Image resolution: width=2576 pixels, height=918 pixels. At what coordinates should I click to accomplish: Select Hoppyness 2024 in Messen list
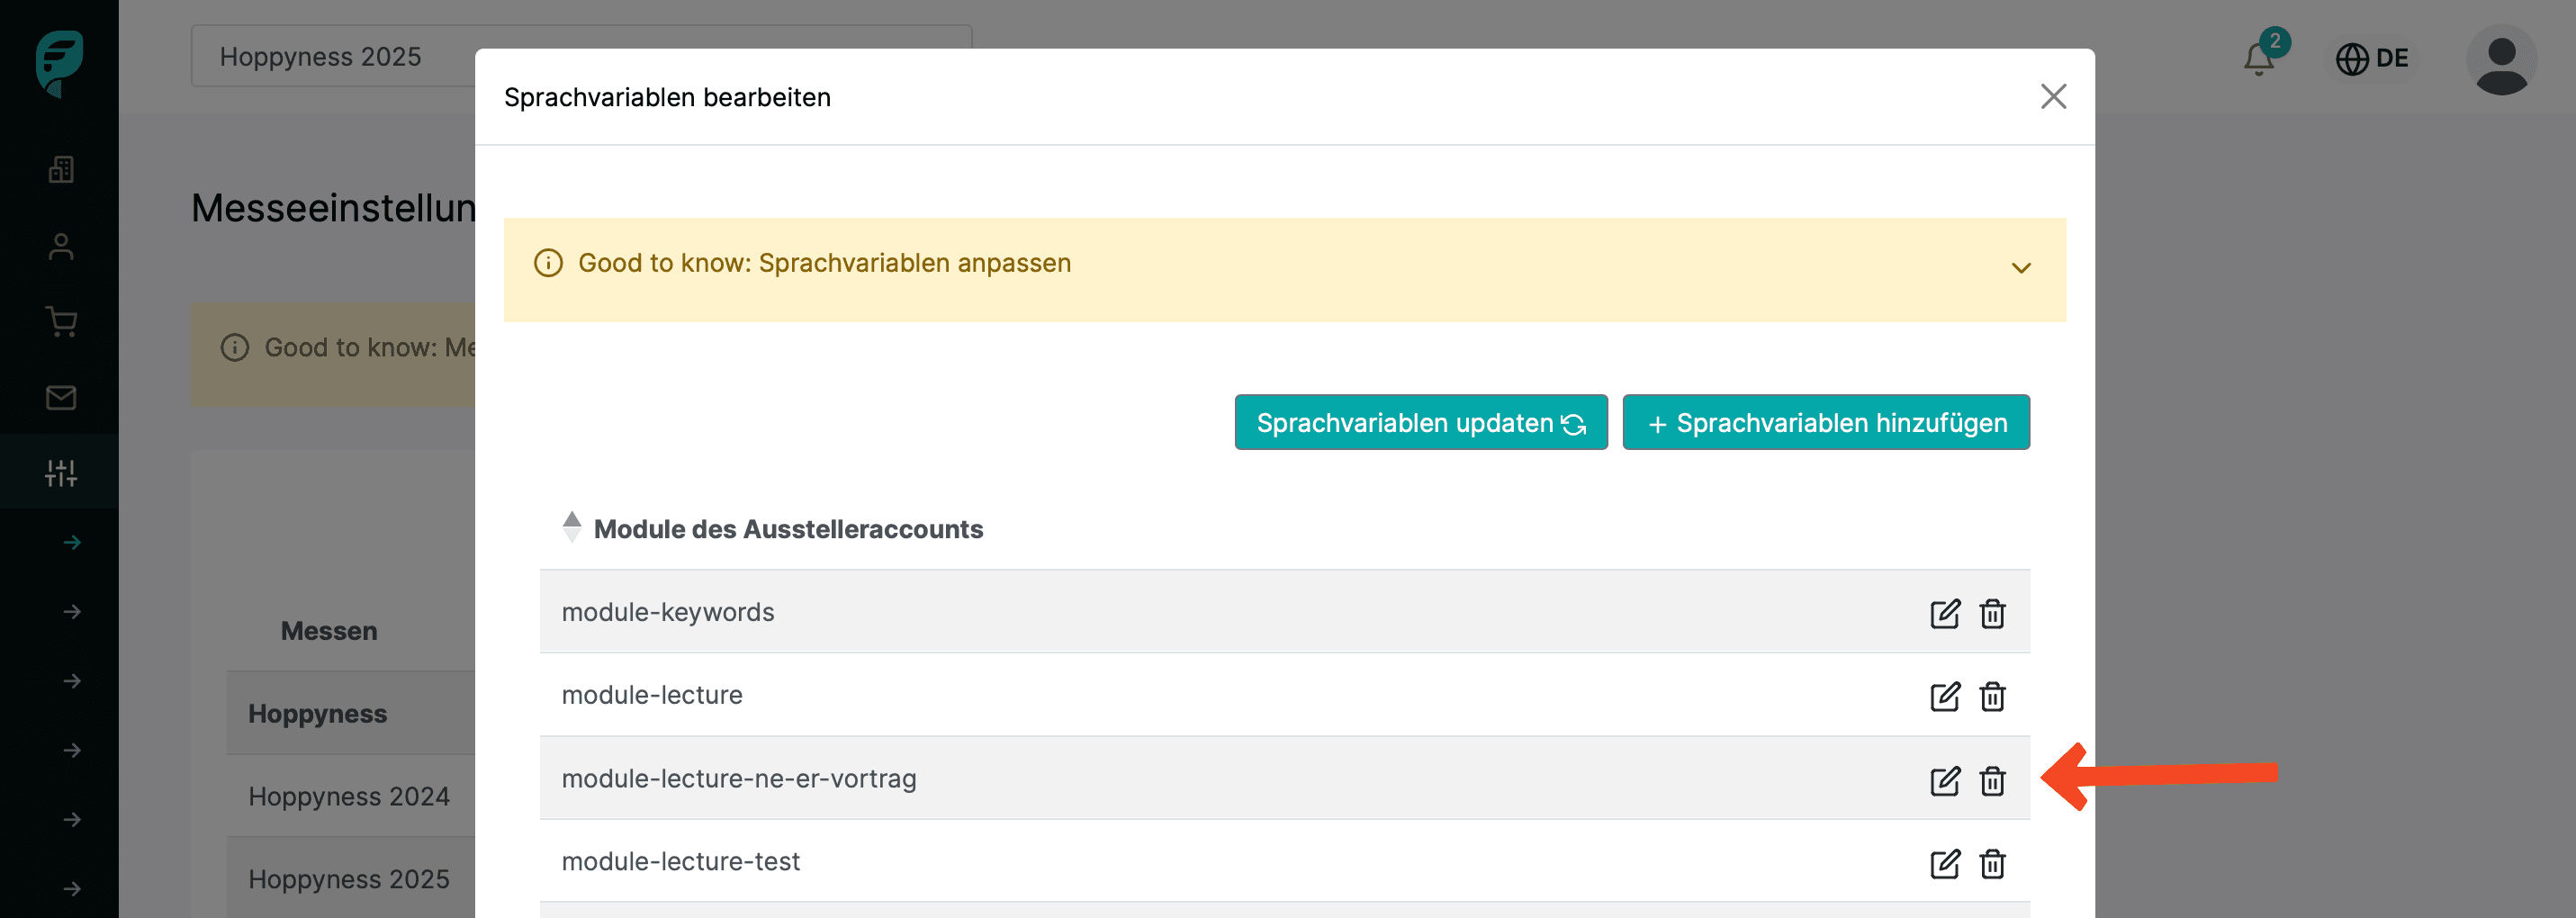pyautogui.click(x=349, y=796)
